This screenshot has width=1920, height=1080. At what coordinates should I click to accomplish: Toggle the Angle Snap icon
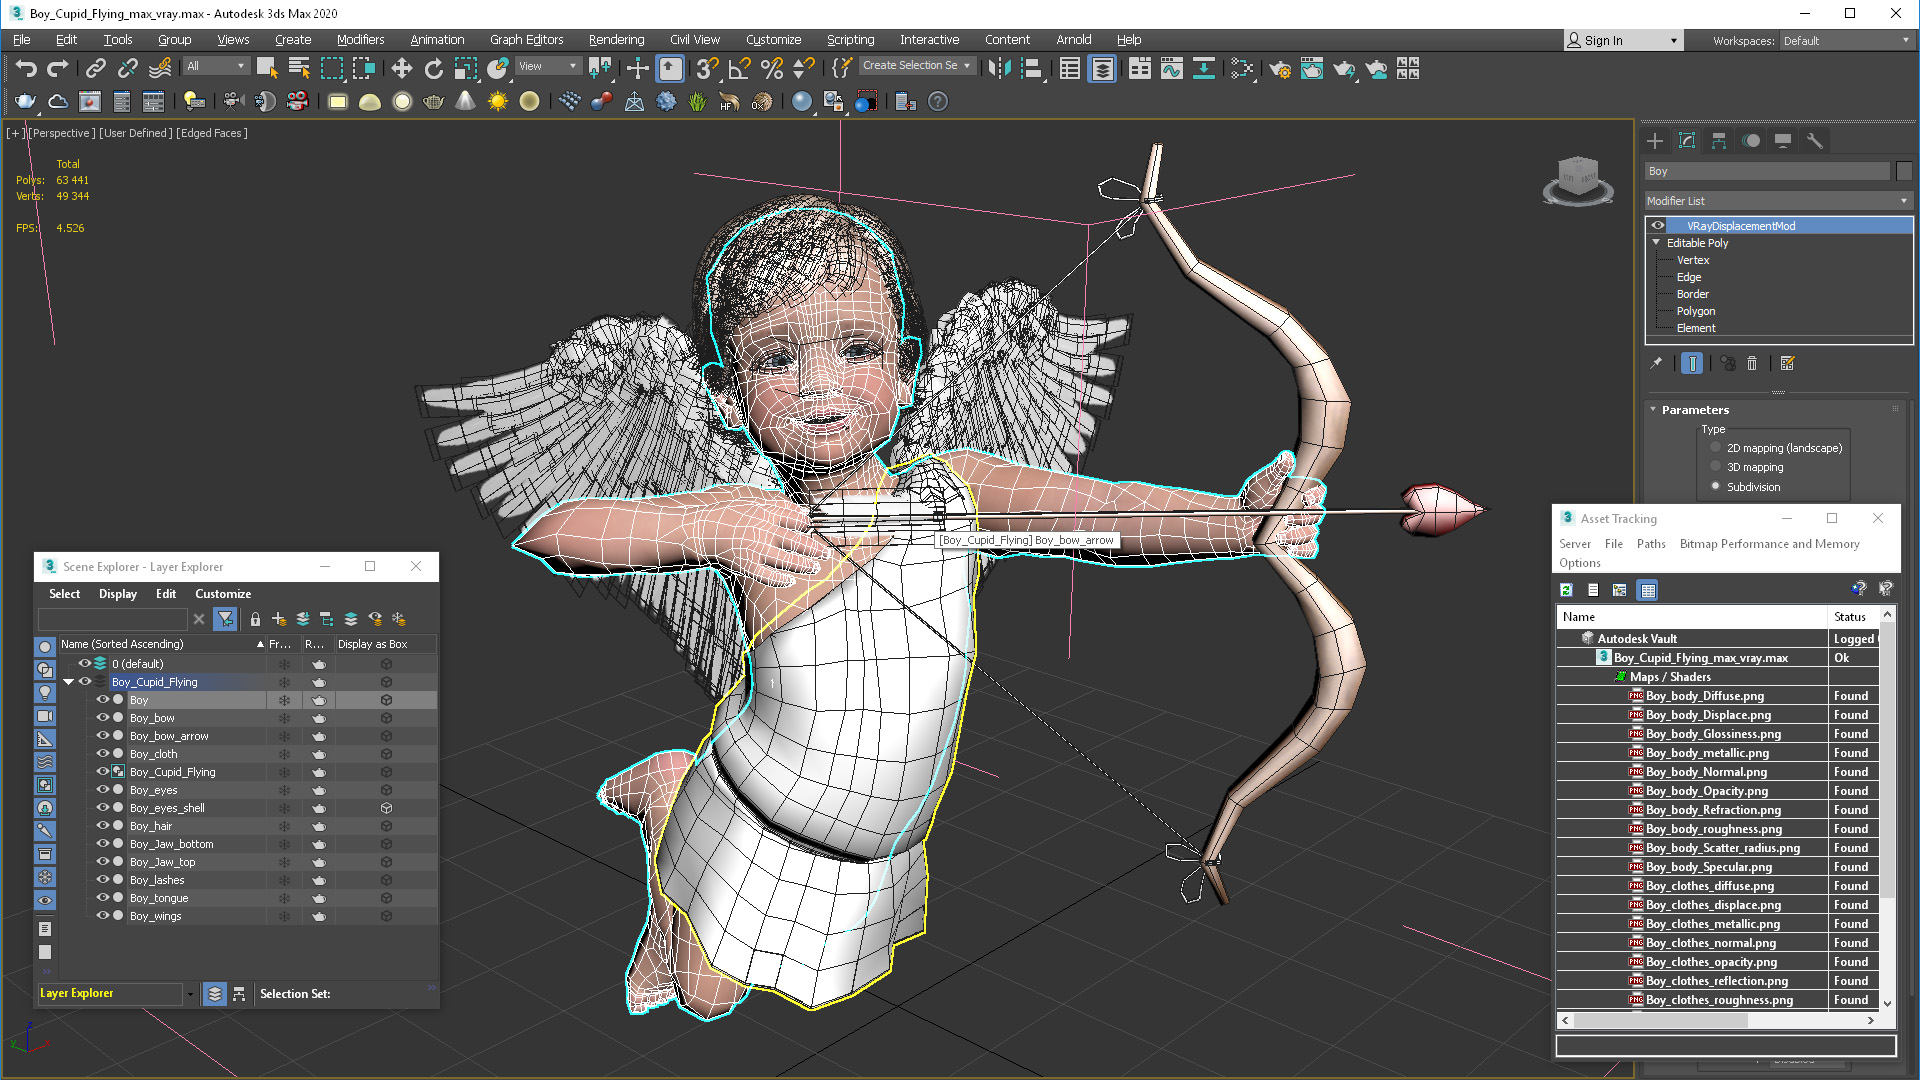click(x=739, y=68)
